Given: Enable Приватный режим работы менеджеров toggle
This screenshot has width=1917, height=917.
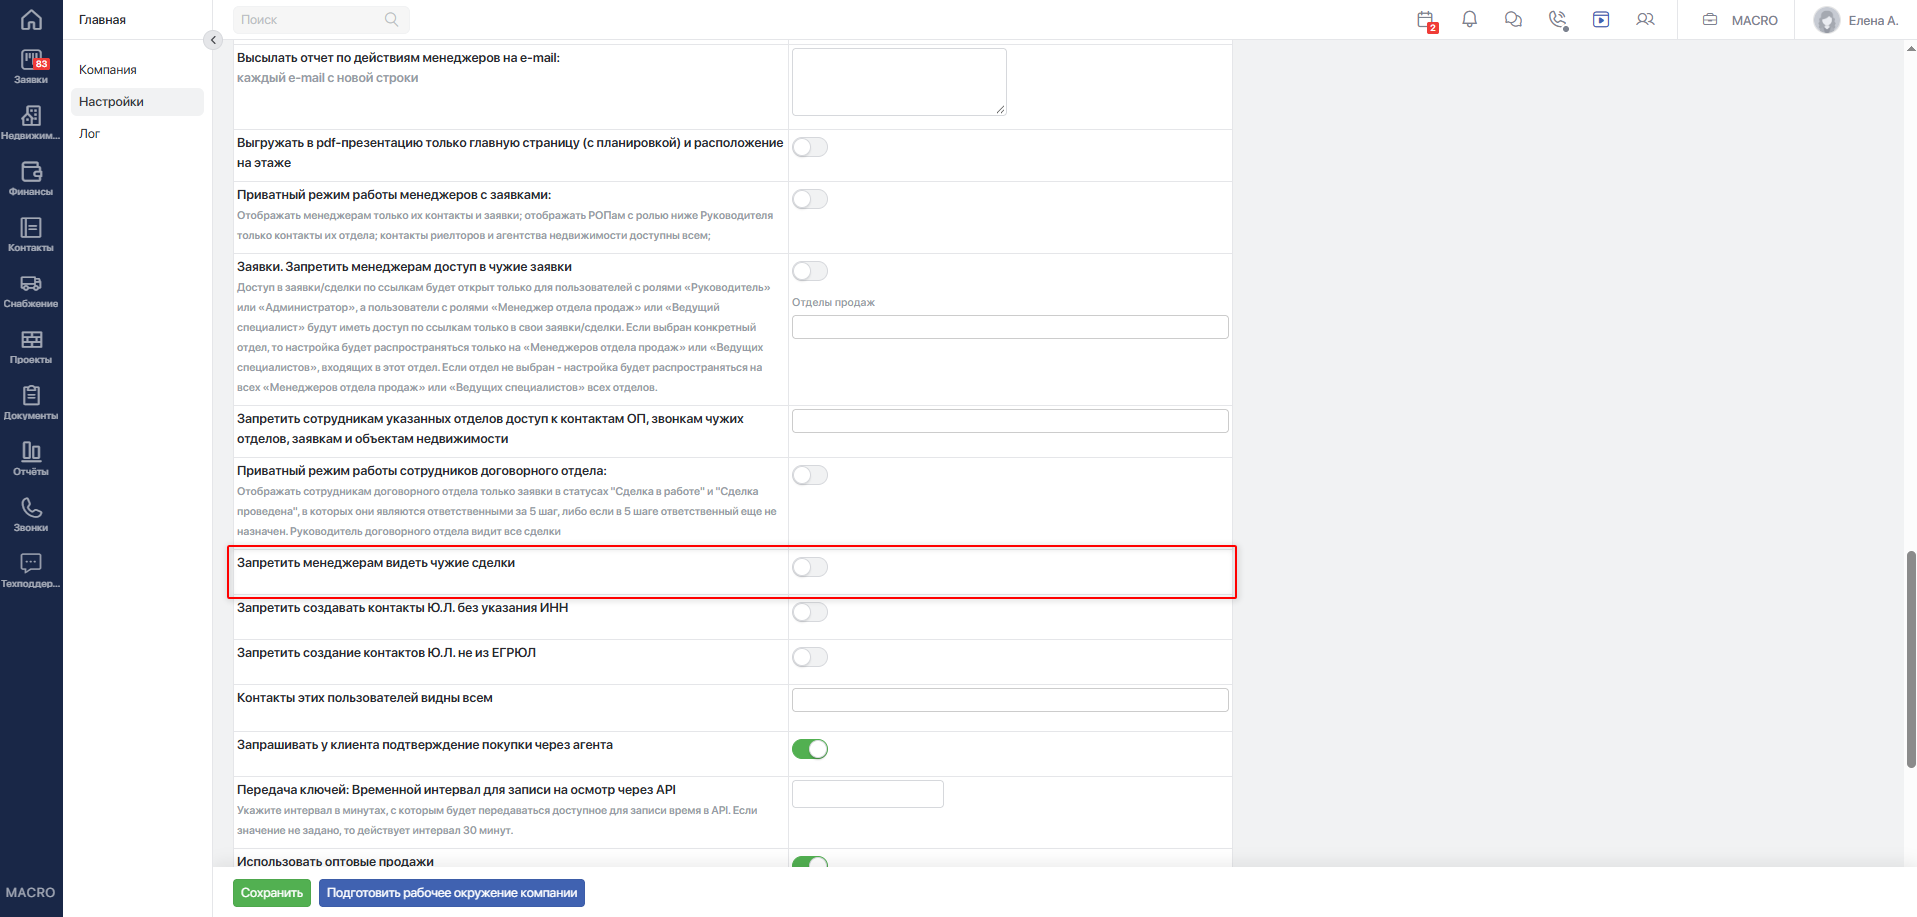Looking at the screenshot, I should (810, 199).
